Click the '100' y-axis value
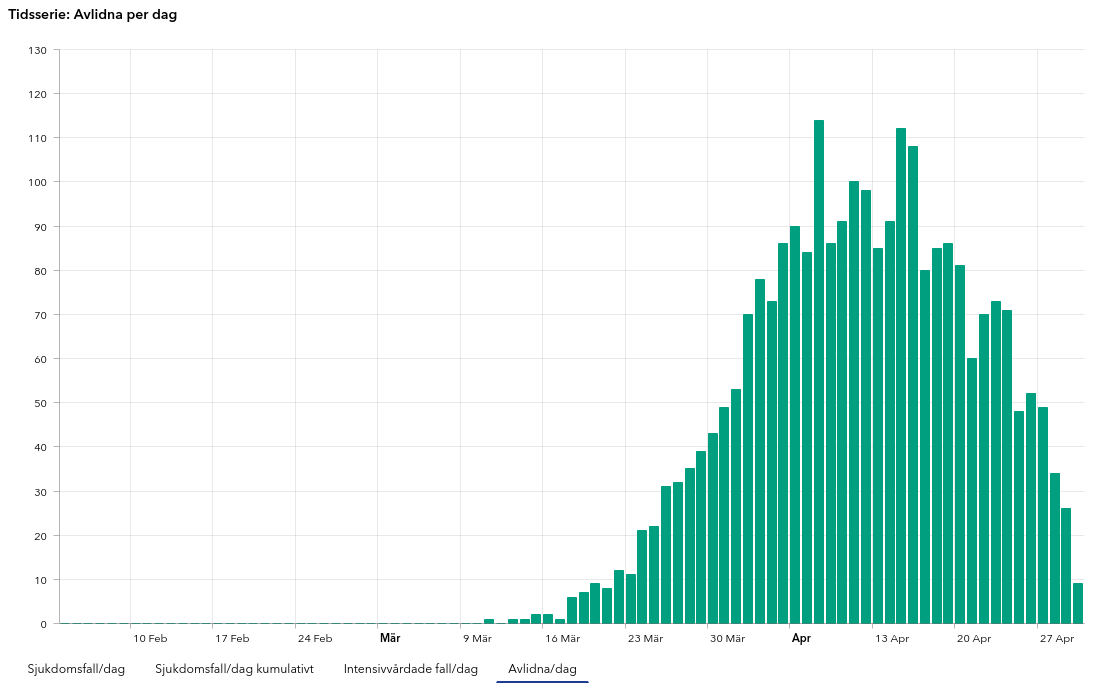 coord(38,182)
